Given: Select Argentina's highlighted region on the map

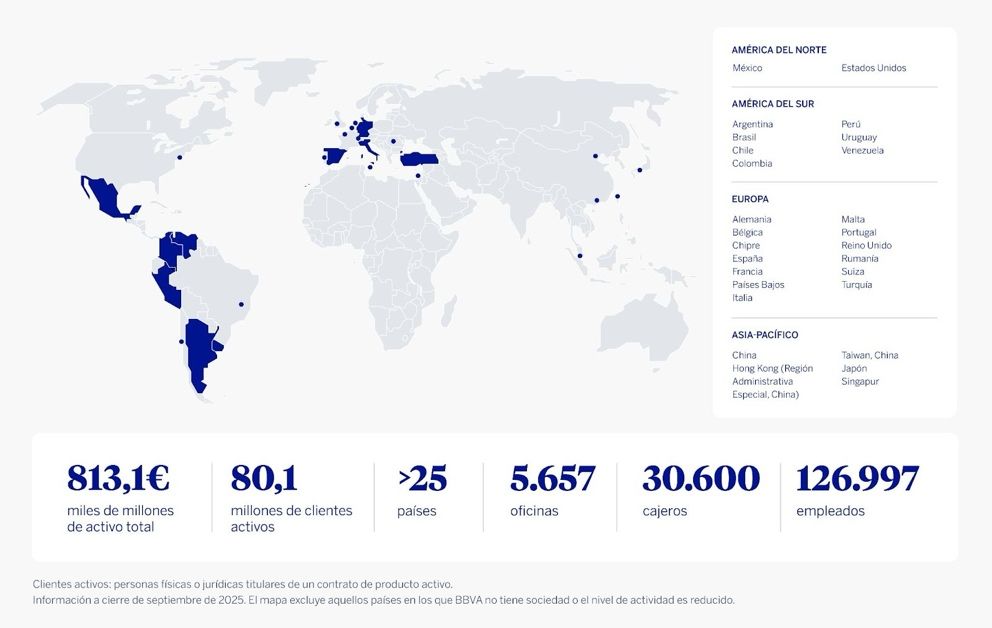Looking at the screenshot, I should pos(200,355).
